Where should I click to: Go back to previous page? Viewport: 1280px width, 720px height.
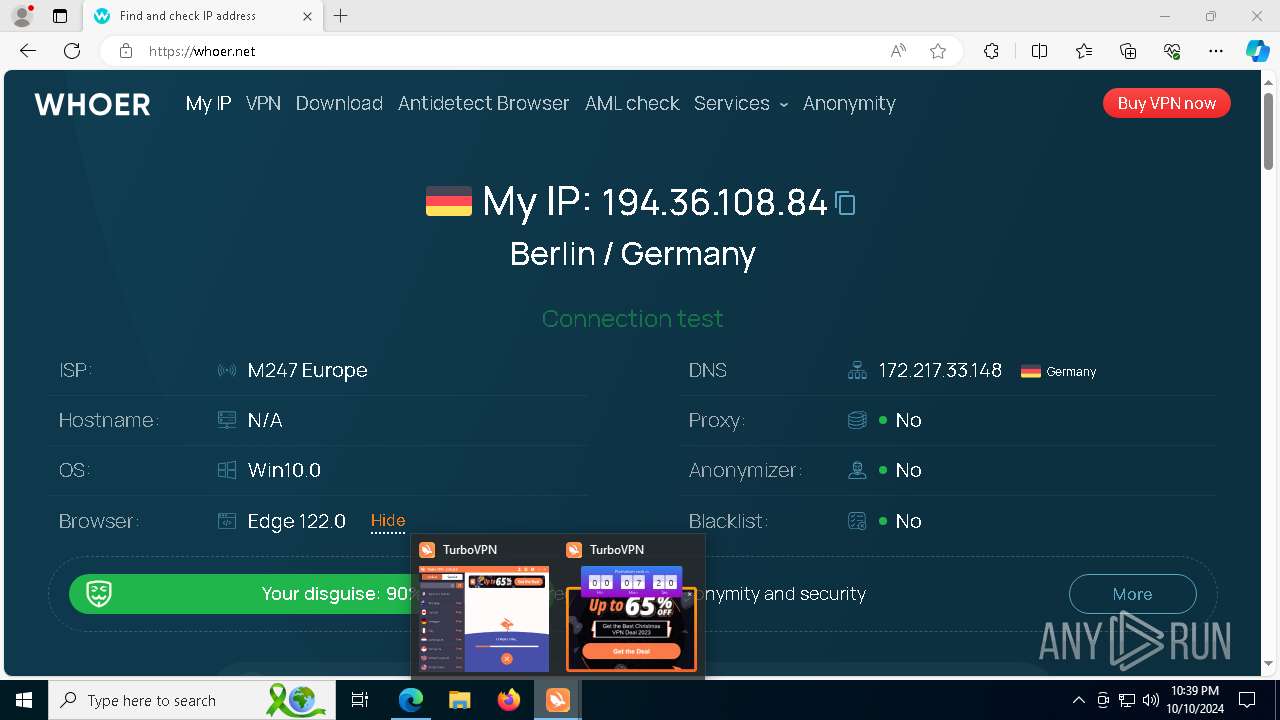[x=28, y=51]
